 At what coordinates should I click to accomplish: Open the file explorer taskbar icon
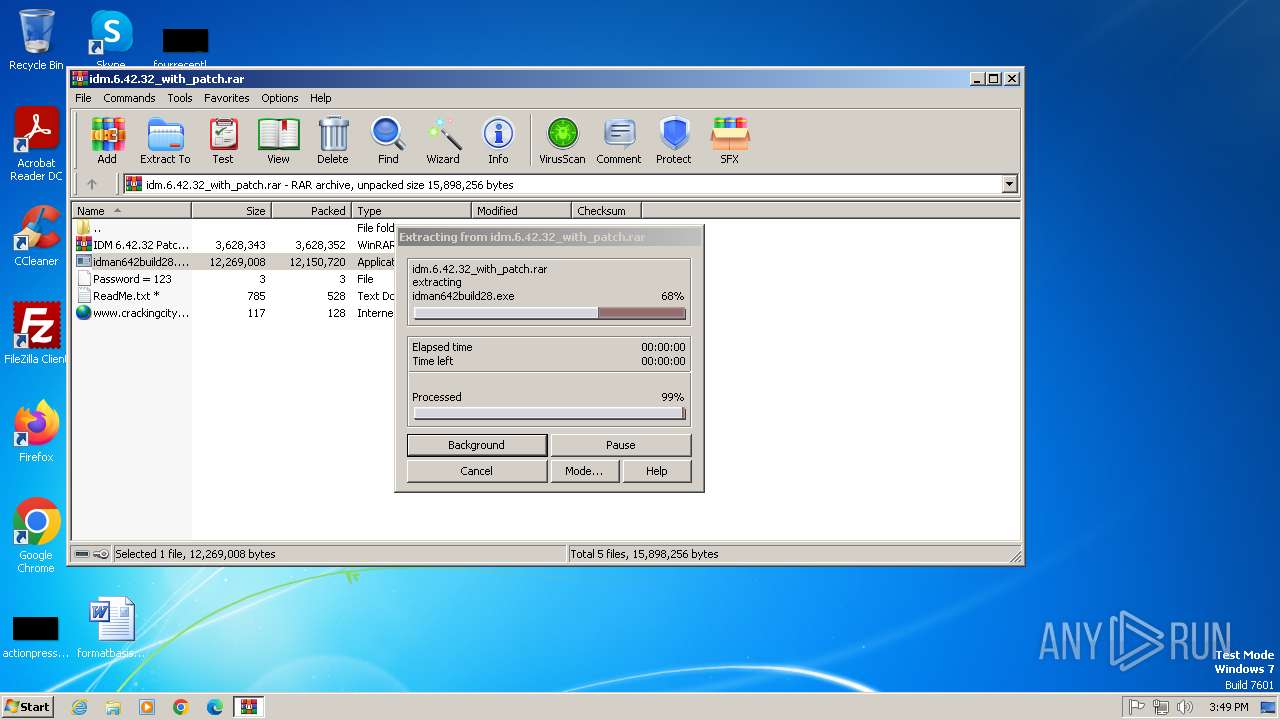[x=113, y=707]
